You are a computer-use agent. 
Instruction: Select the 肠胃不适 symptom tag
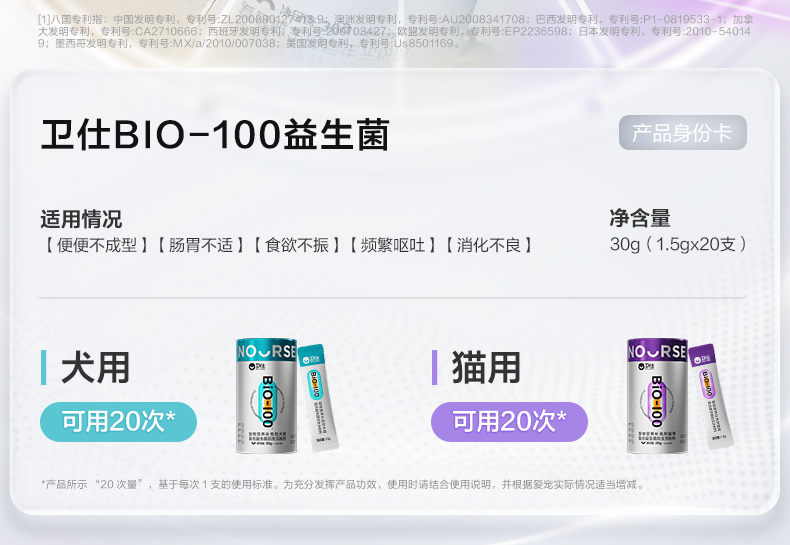(201, 245)
